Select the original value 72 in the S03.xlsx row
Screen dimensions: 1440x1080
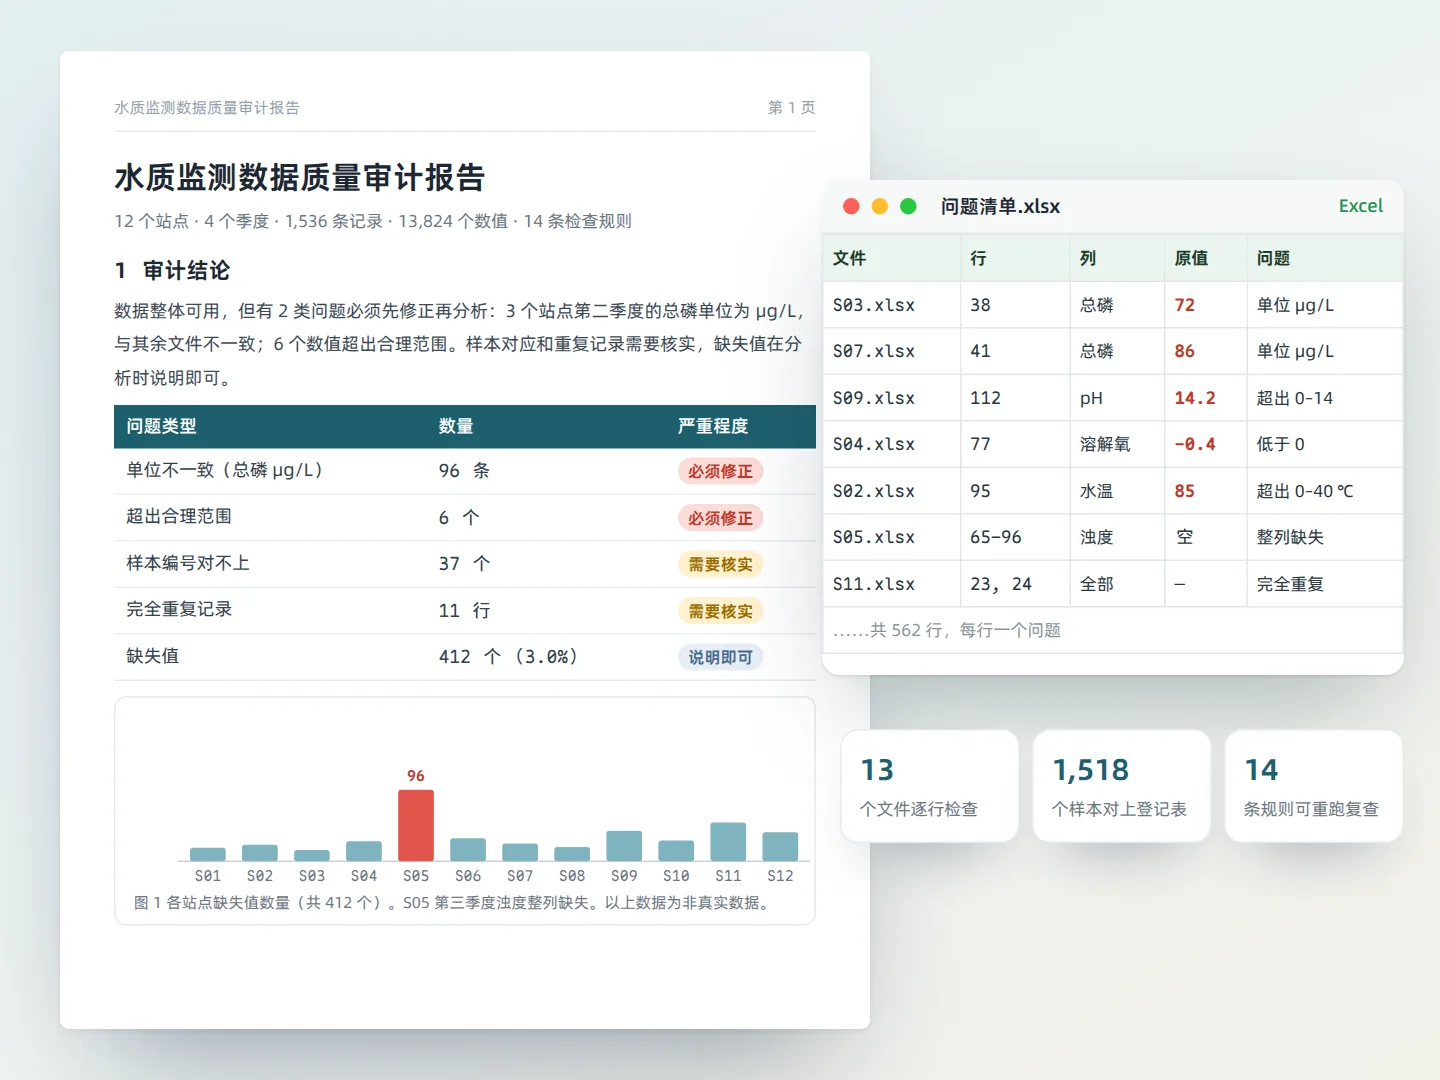1185,305
